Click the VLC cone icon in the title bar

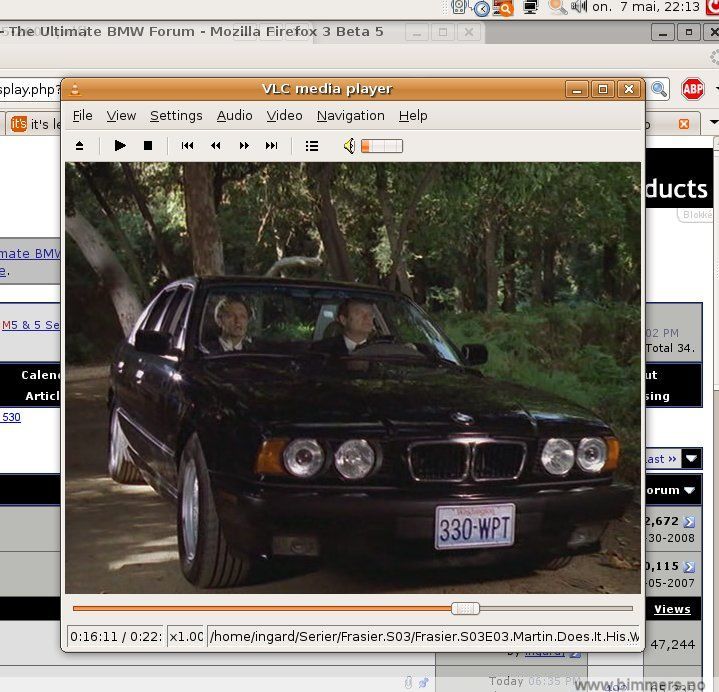coord(75,89)
